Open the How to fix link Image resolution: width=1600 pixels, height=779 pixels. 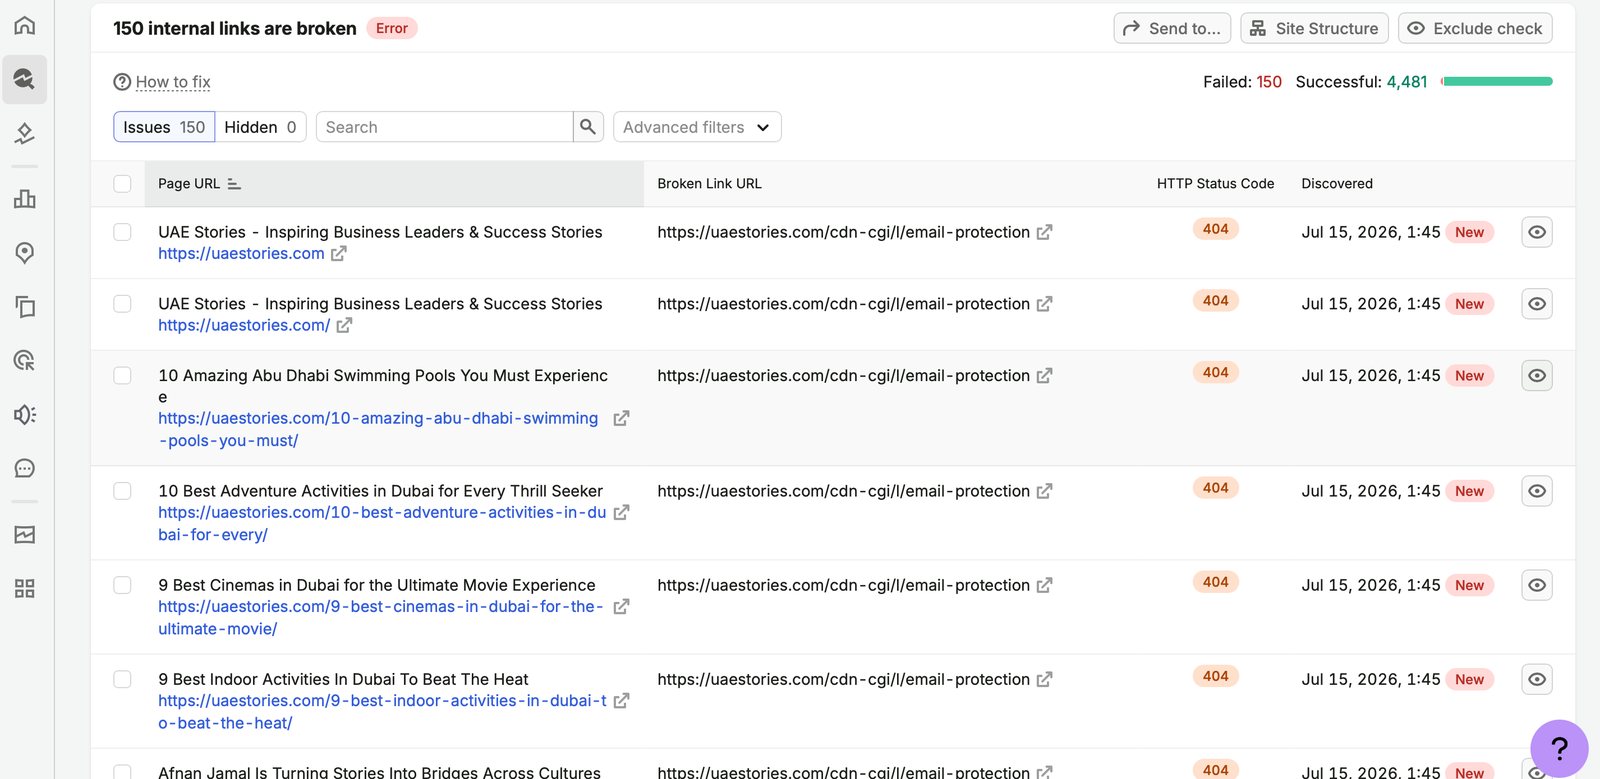pyautogui.click(x=173, y=82)
